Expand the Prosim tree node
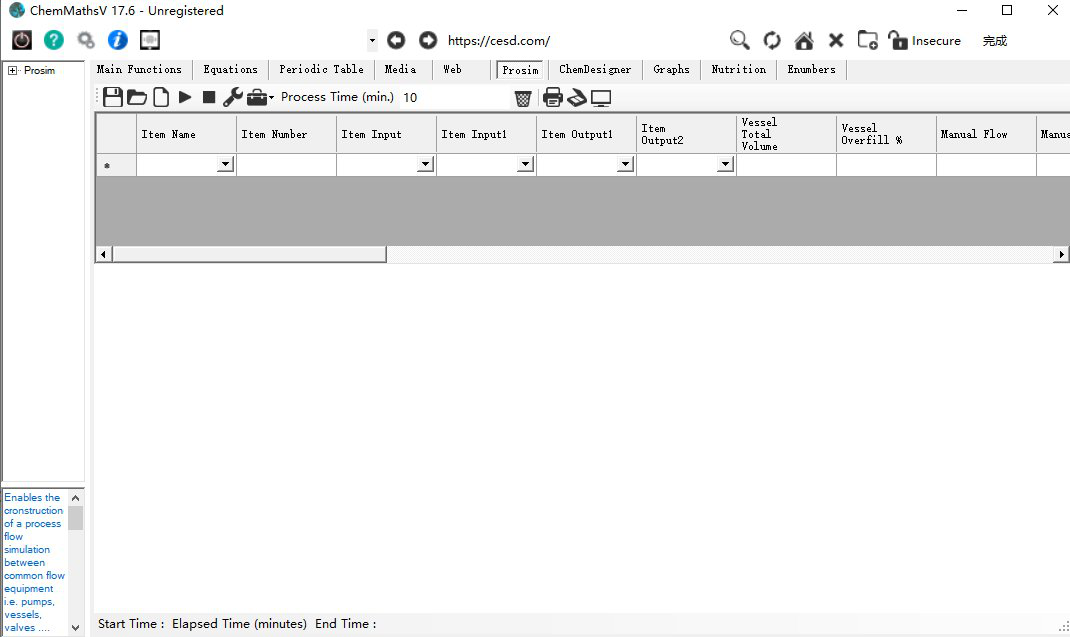The width and height of the screenshot is (1070, 637). (12, 71)
